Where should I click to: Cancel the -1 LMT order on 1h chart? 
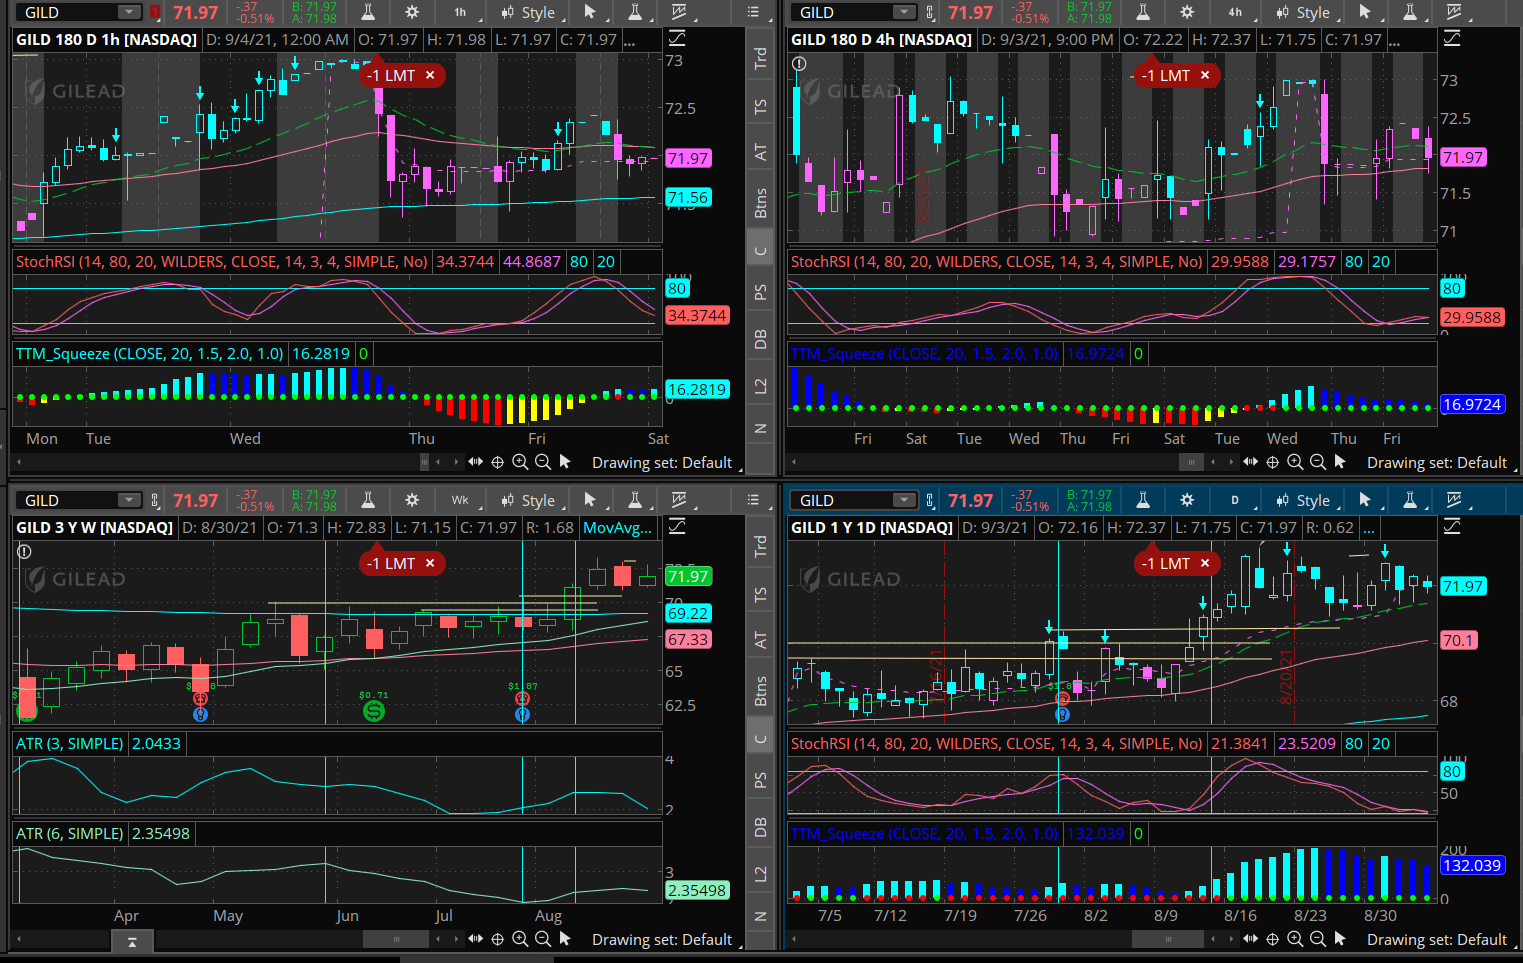[x=430, y=75]
